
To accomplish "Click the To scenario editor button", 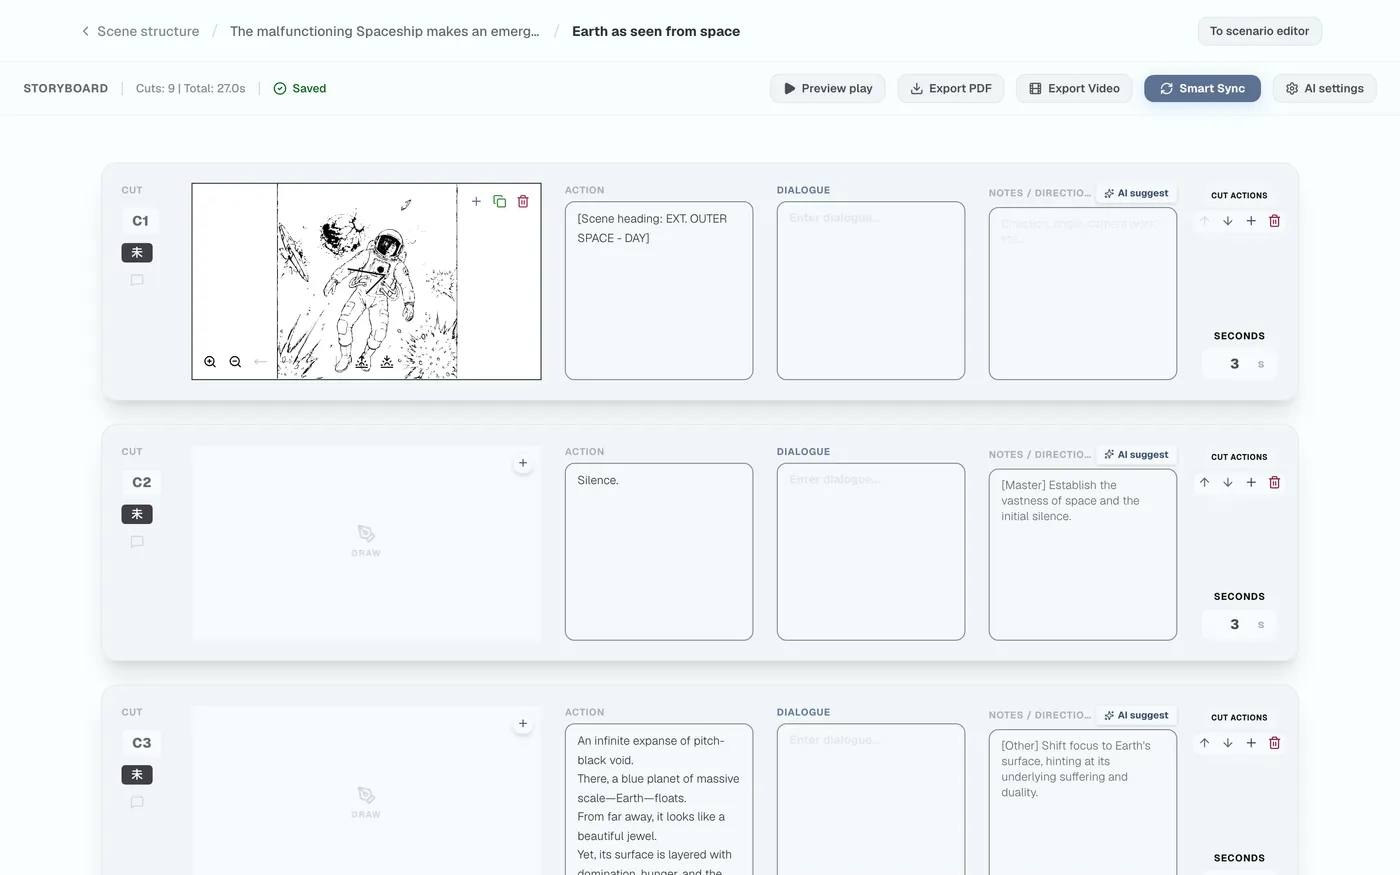I will [x=1260, y=31].
